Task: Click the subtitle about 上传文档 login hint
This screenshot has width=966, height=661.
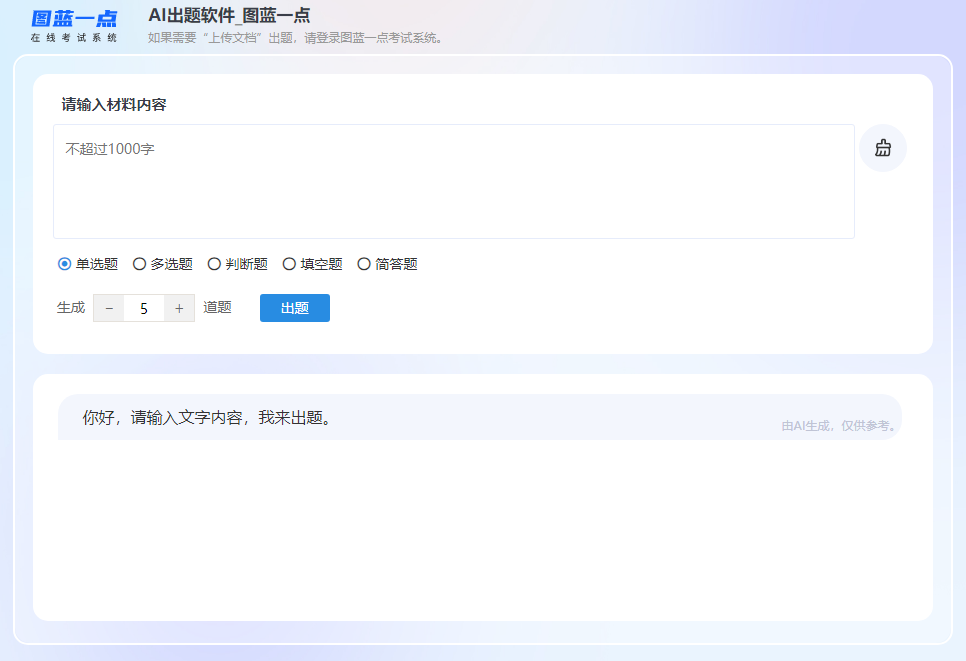Action: (295, 38)
